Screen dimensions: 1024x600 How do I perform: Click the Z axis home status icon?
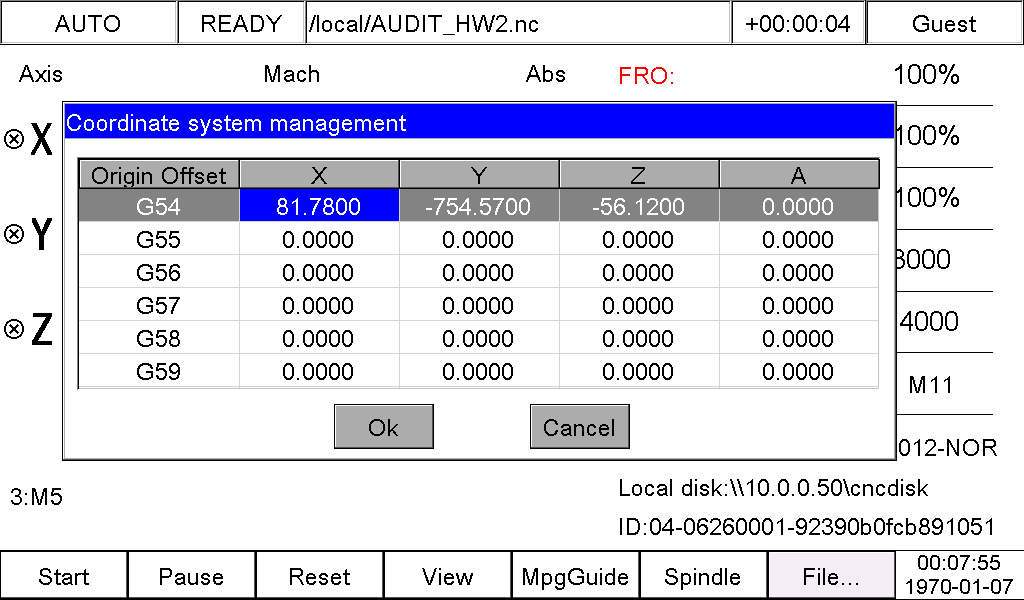pyautogui.click(x=14, y=329)
